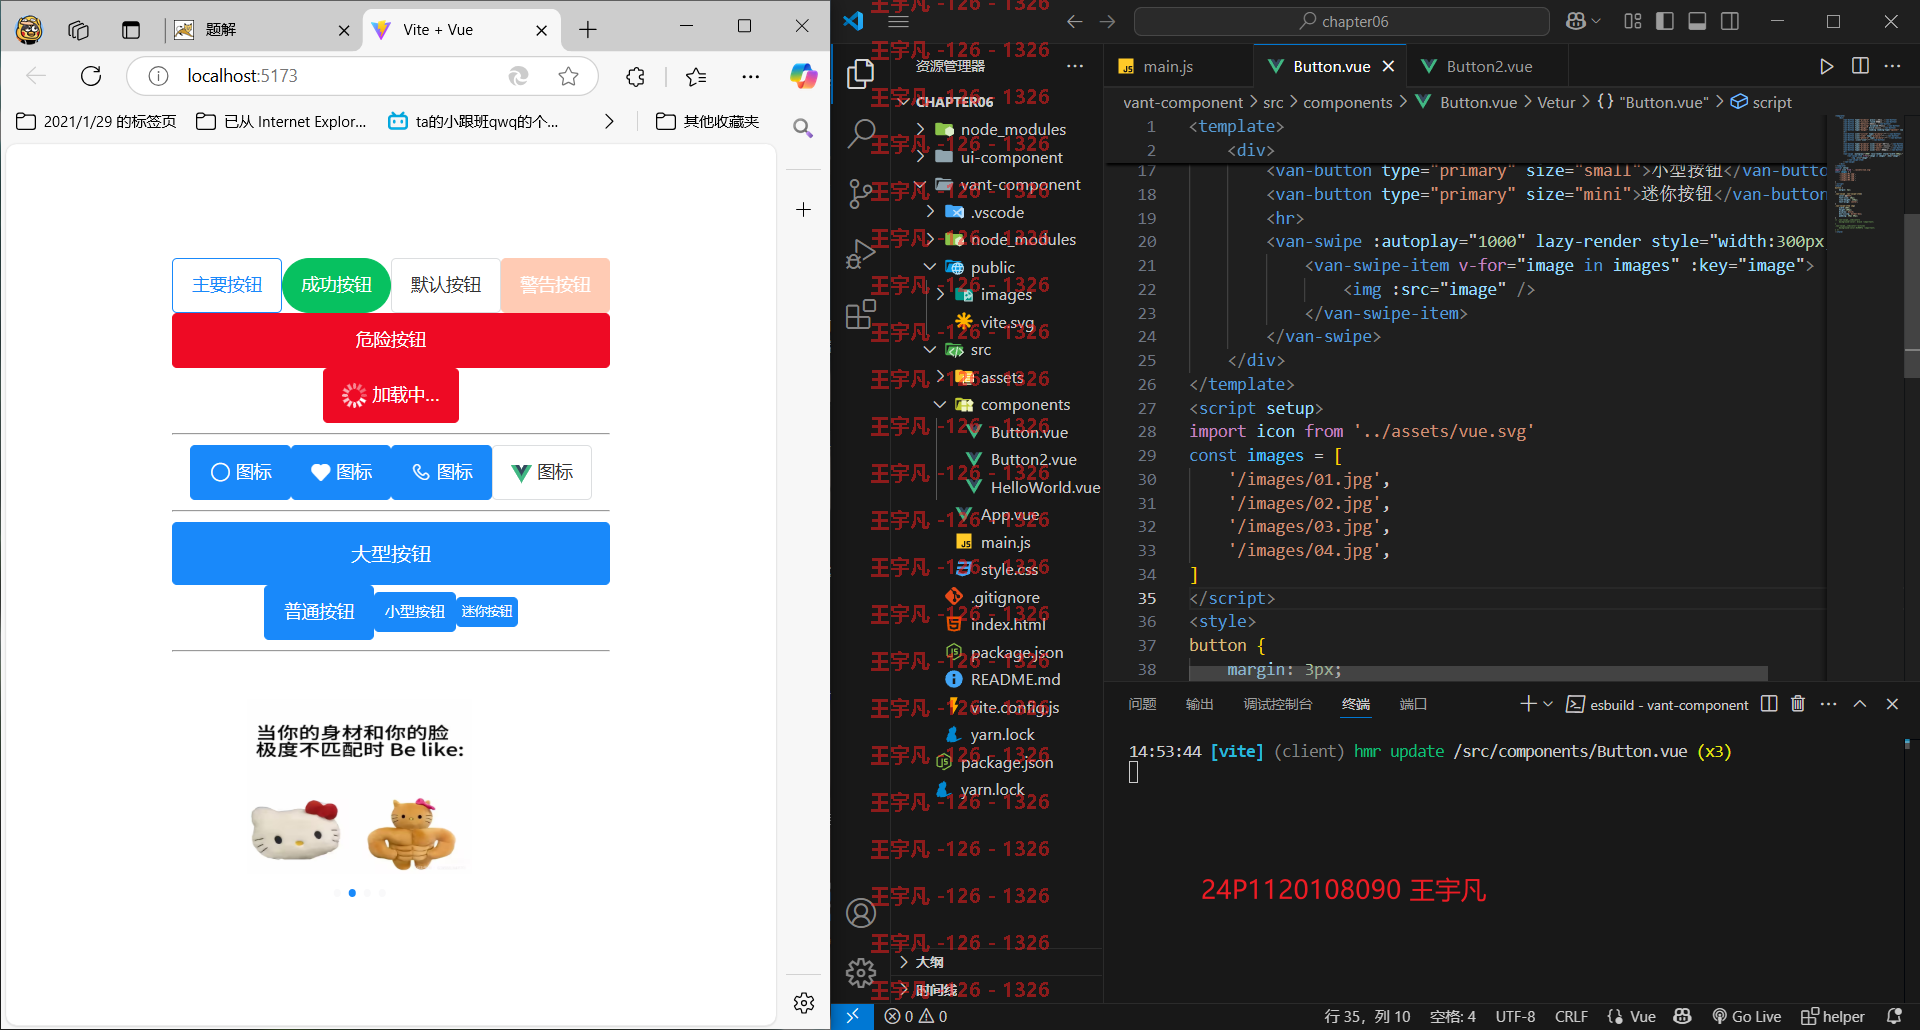Split the terminal panel
This screenshot has height=1030, width=1920.
[1769, 704]
